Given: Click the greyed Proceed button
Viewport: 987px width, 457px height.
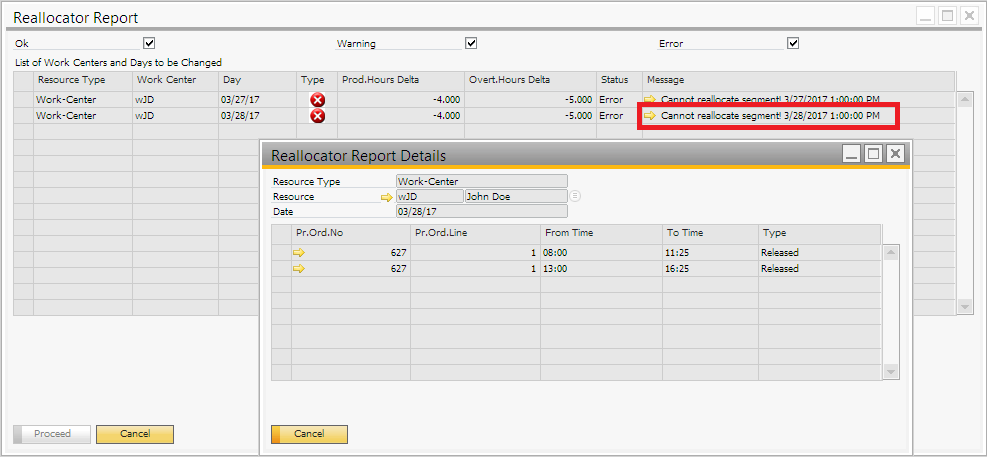Looking at the screenshot, I should [52, 434].
